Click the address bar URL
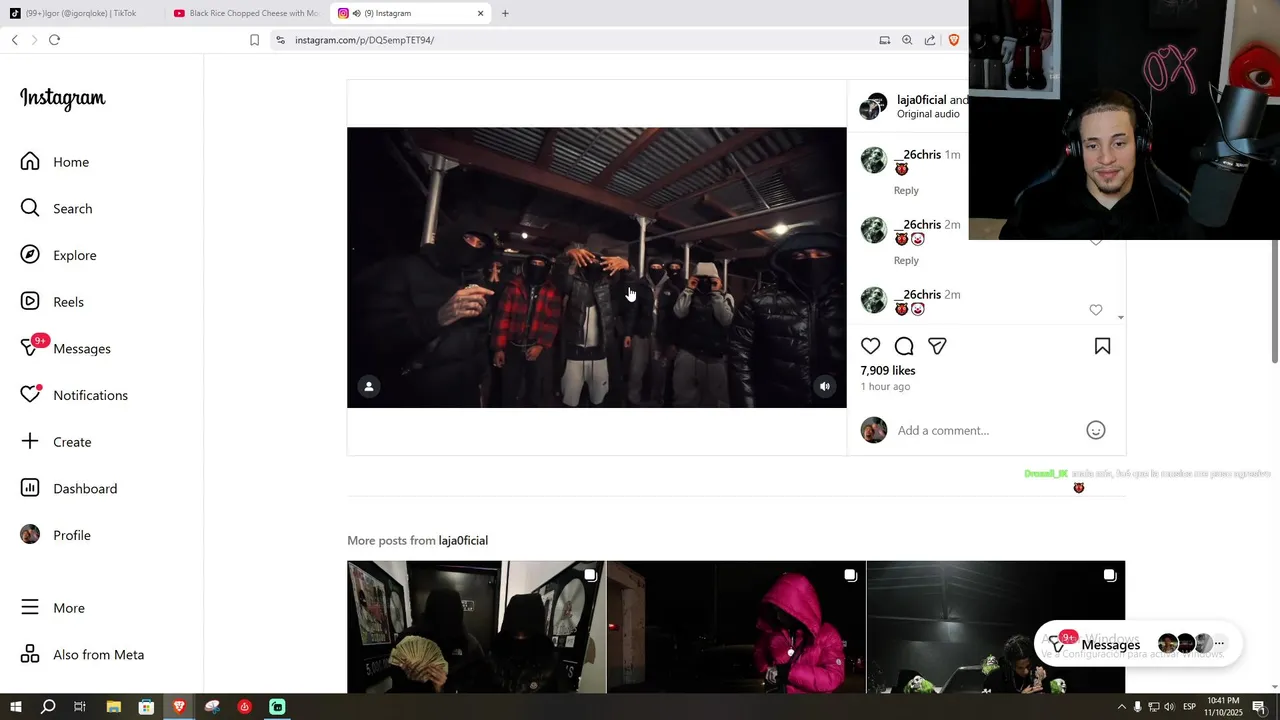Image resolution: width=1280 pixels, height=720 pixels. (x=364, y=40)
